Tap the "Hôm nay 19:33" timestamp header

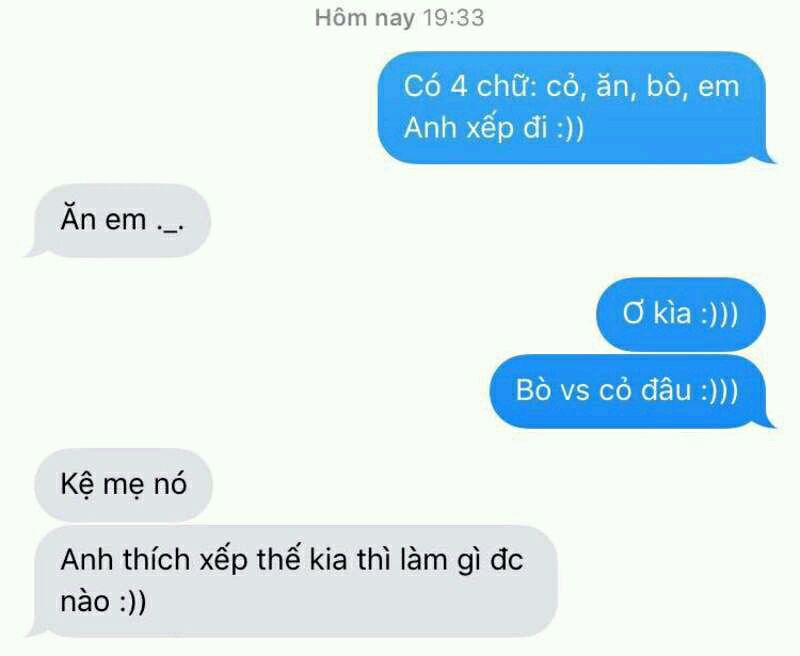(x=399, y=19)
